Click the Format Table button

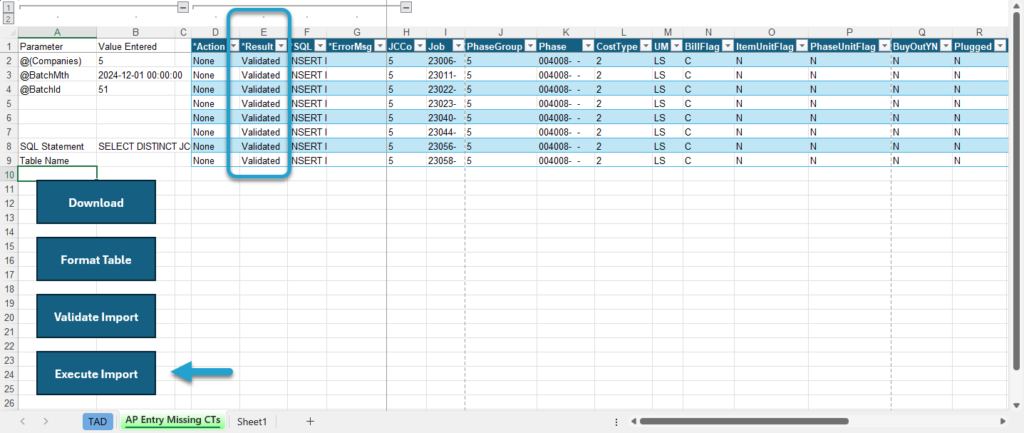click(x=96, y=259)
